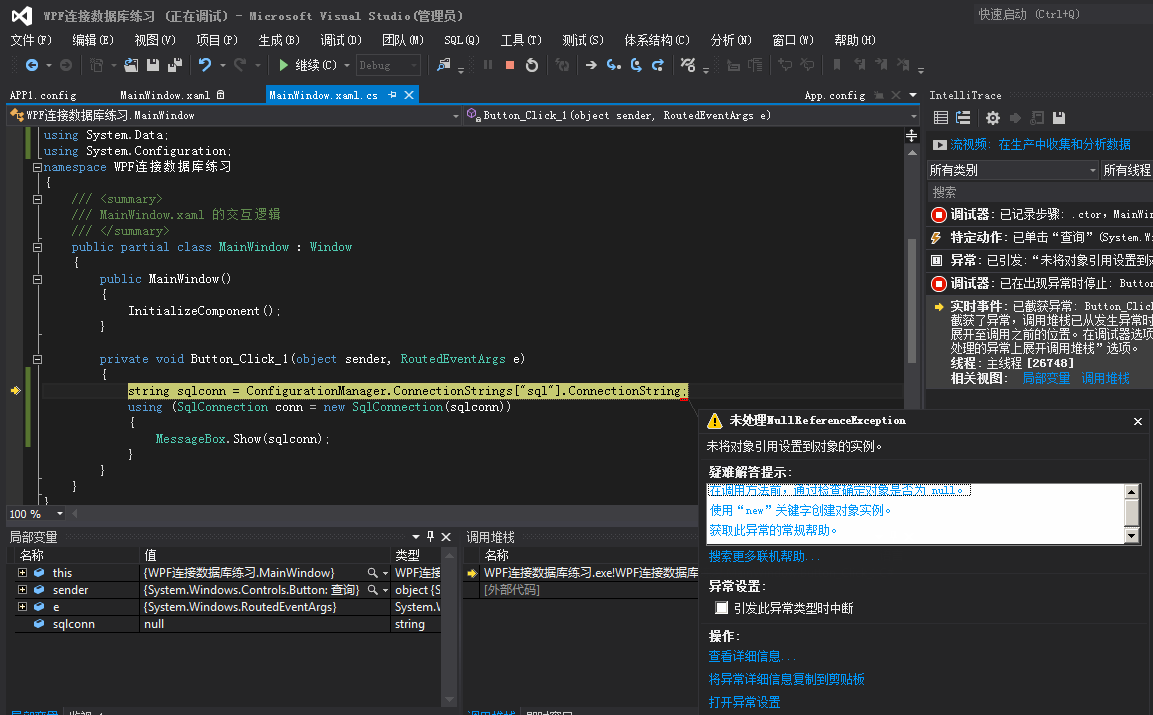Image resolution: width=1153 pixels, height=715 pixels.
Task: Click 'Copy exception detail to clipboard' link
Action: [x=786, y=680]
